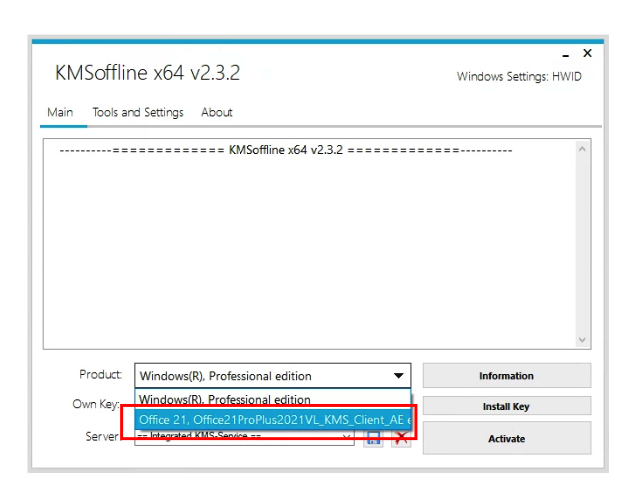This screenshot has height=499, width=620.
Task: Click the red X delete icon
Action: (401, 438)
